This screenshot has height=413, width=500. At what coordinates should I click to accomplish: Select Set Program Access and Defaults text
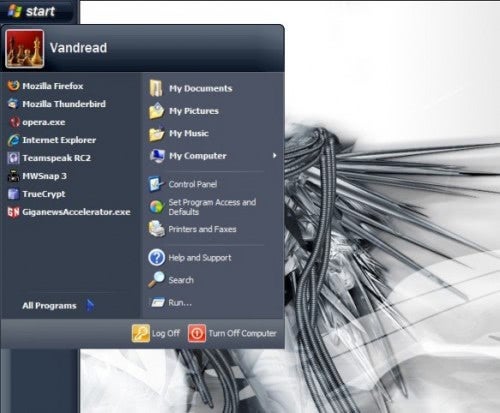click(212, 207)
